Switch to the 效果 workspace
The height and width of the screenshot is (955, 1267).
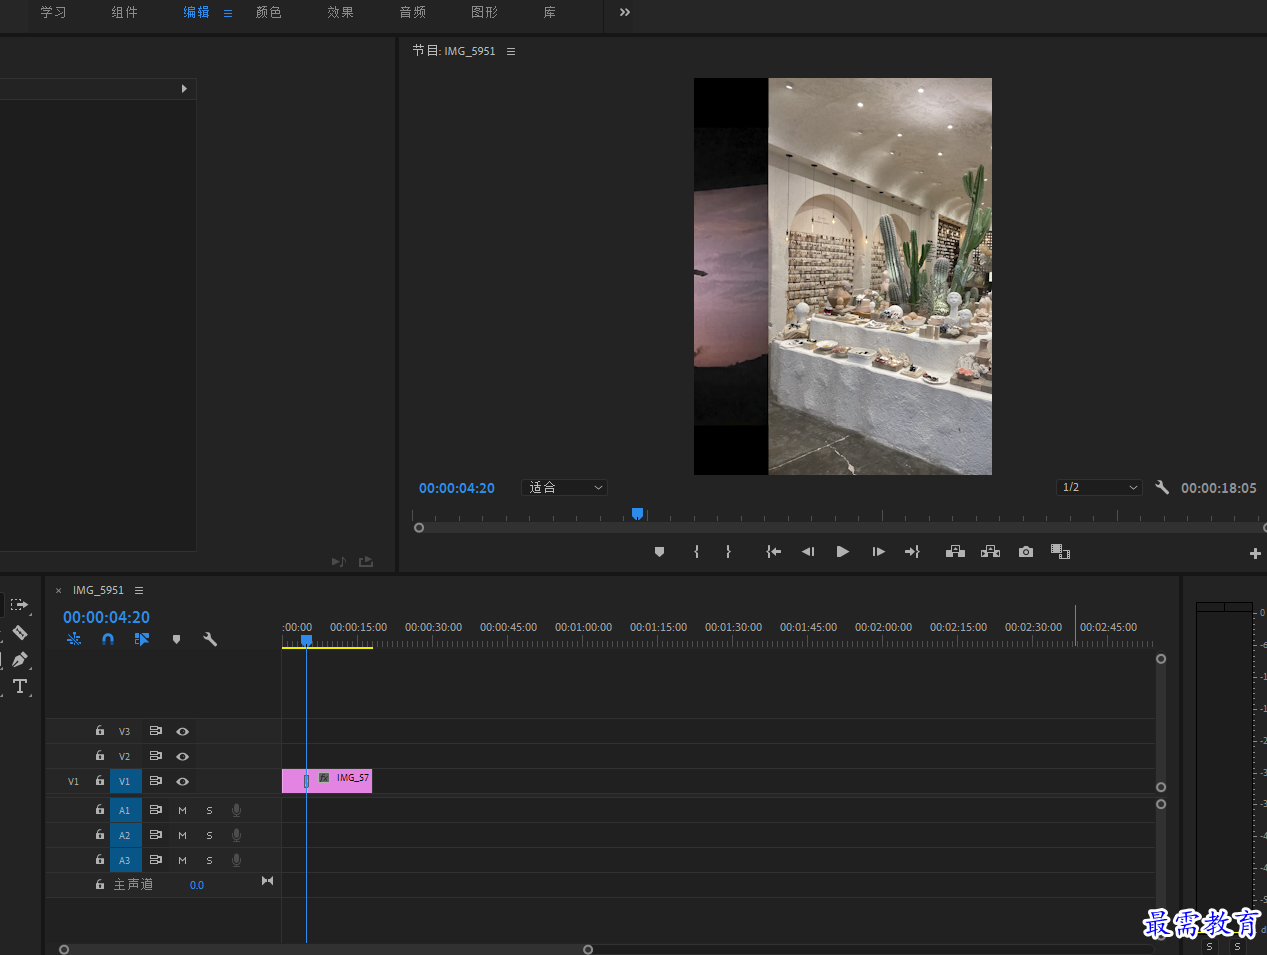(341, 12)
